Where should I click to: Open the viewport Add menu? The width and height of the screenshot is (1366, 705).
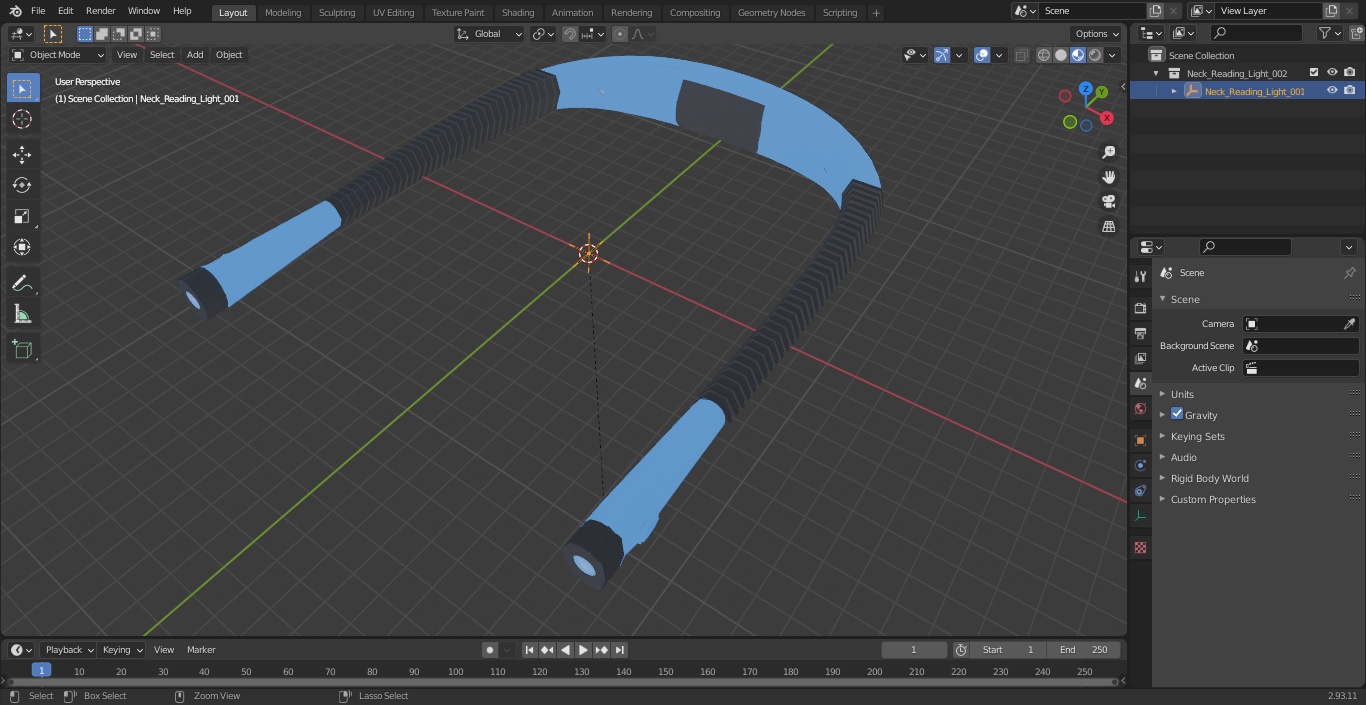coord(195,55)
